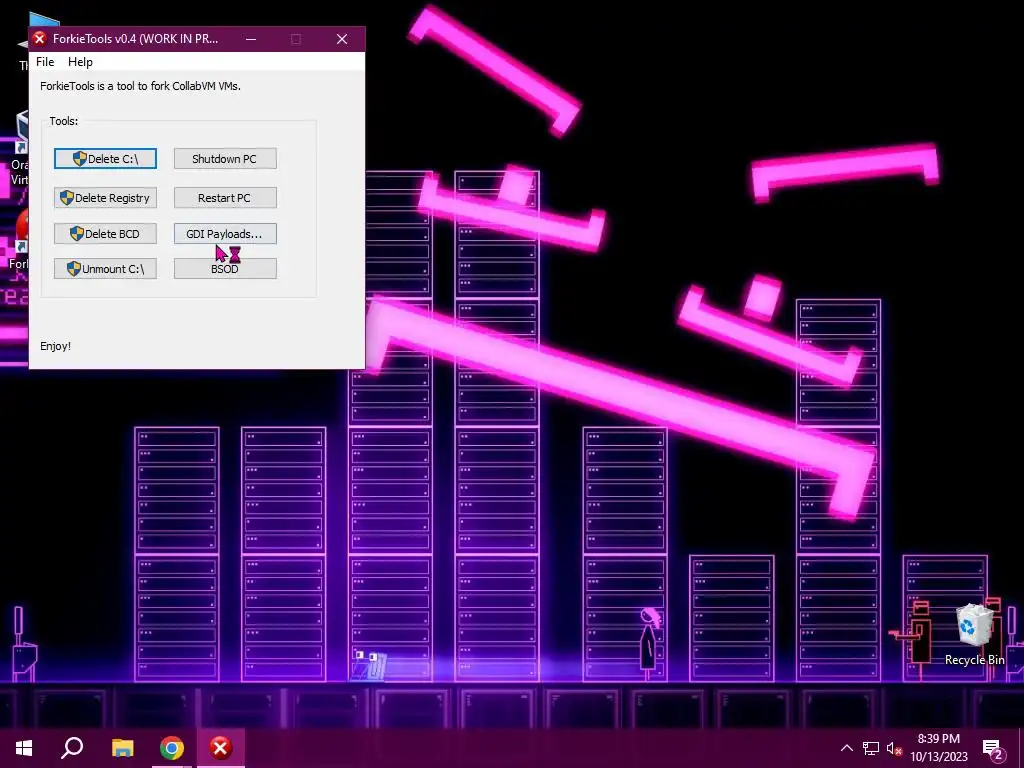The width and height of the screenshot is (1024, 768).
Task: Open the Windows Start menu
Action: tap(24, 748)
